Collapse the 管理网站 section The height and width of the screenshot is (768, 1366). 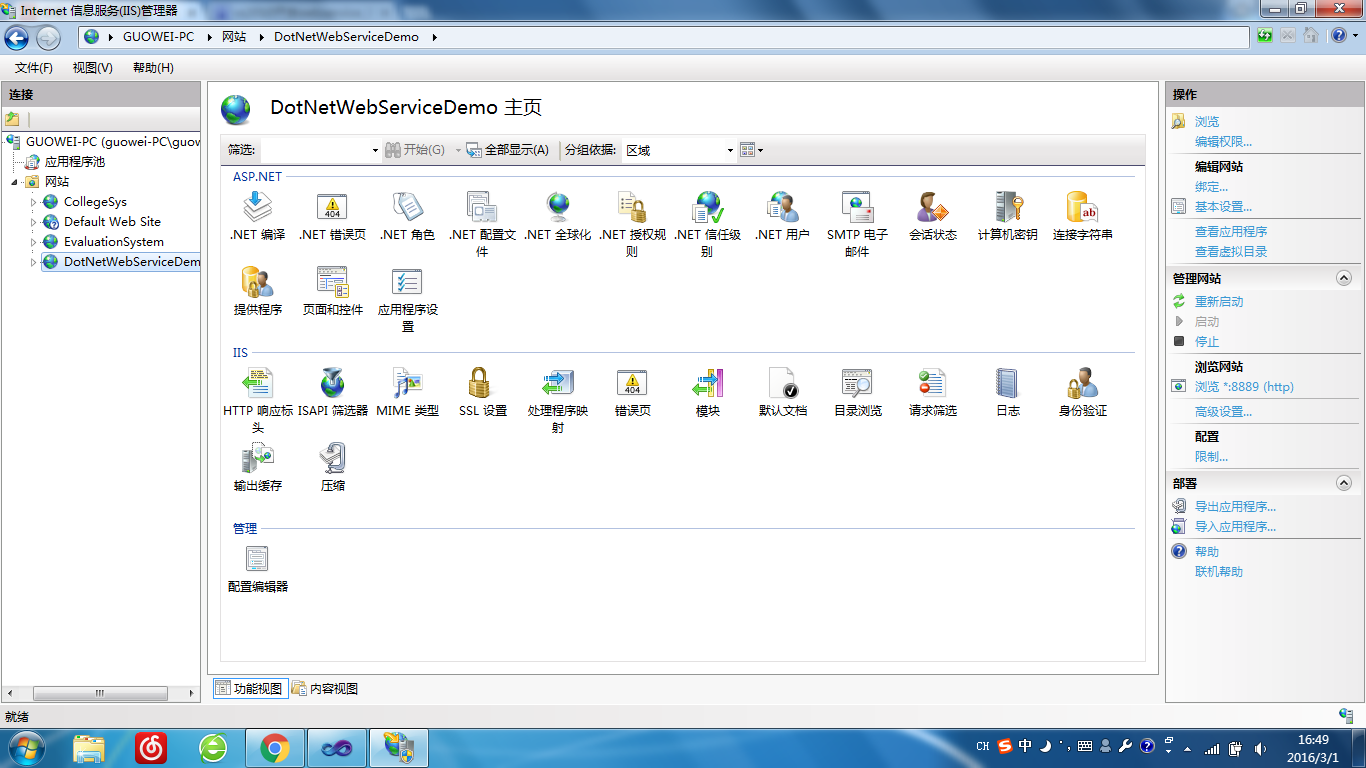point(1344,279)
